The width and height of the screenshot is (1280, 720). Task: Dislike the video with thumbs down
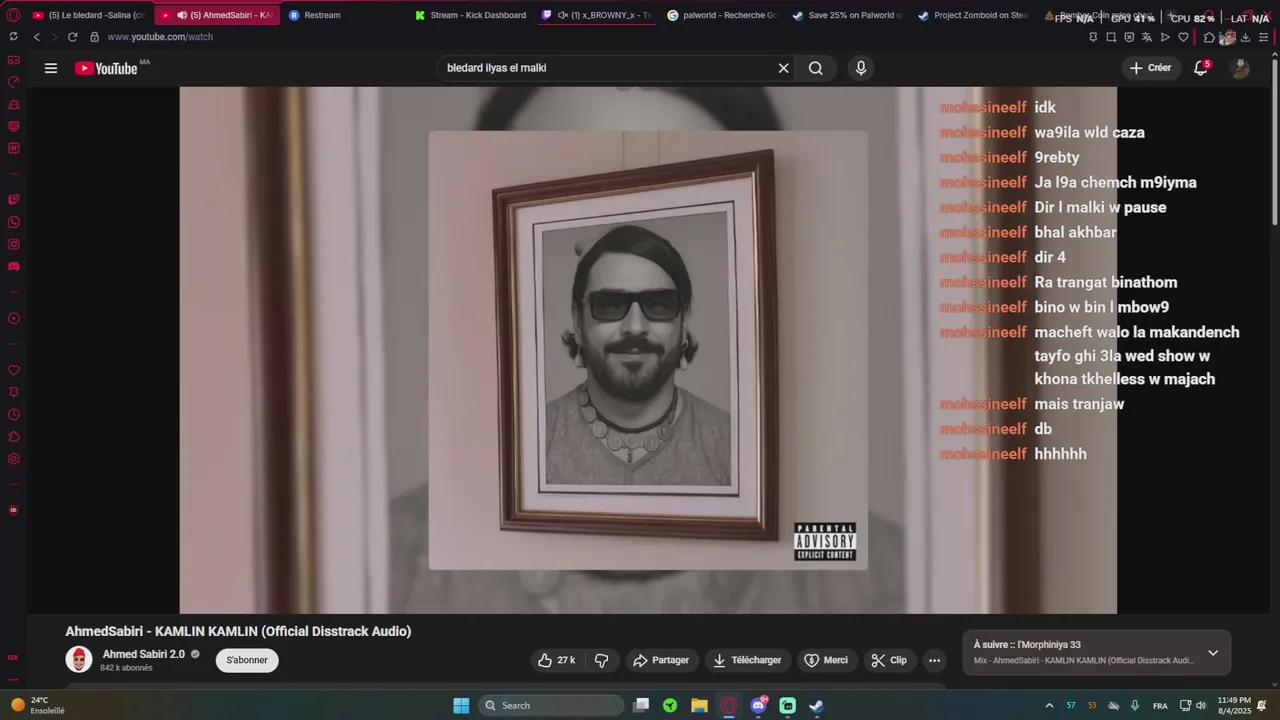click(x=602, y=660)
